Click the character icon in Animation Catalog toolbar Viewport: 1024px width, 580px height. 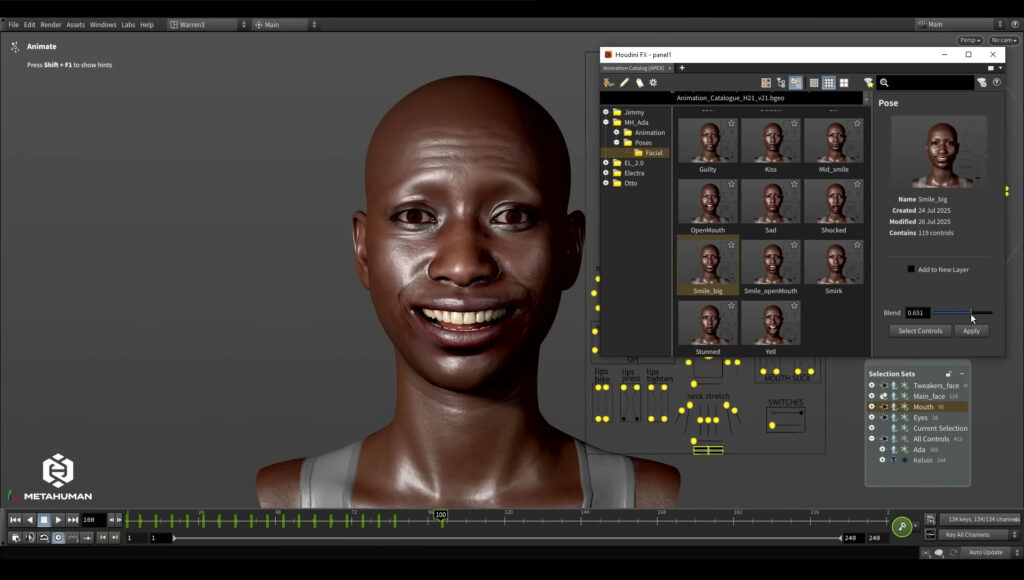coord(609,83)
